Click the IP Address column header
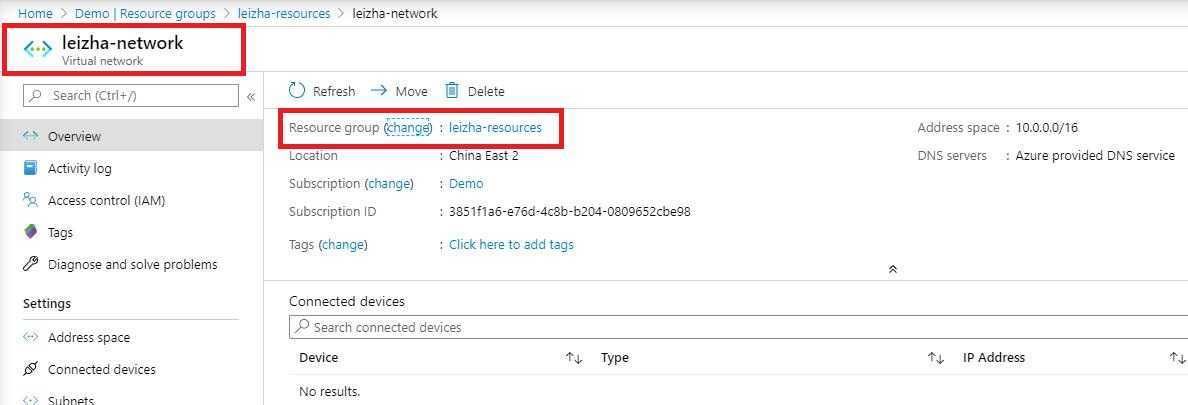 [x=994, y=357]
